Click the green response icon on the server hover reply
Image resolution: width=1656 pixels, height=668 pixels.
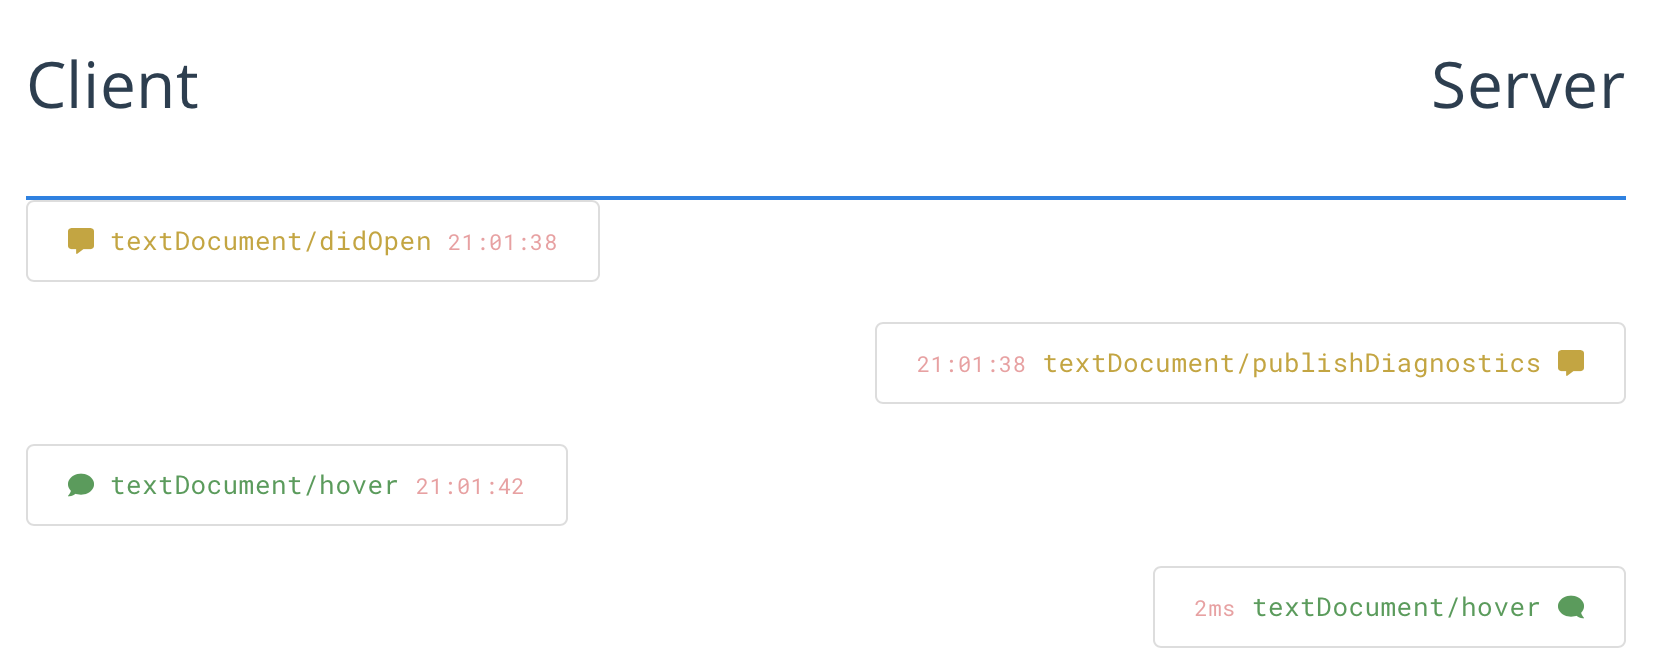point(1573,607)
